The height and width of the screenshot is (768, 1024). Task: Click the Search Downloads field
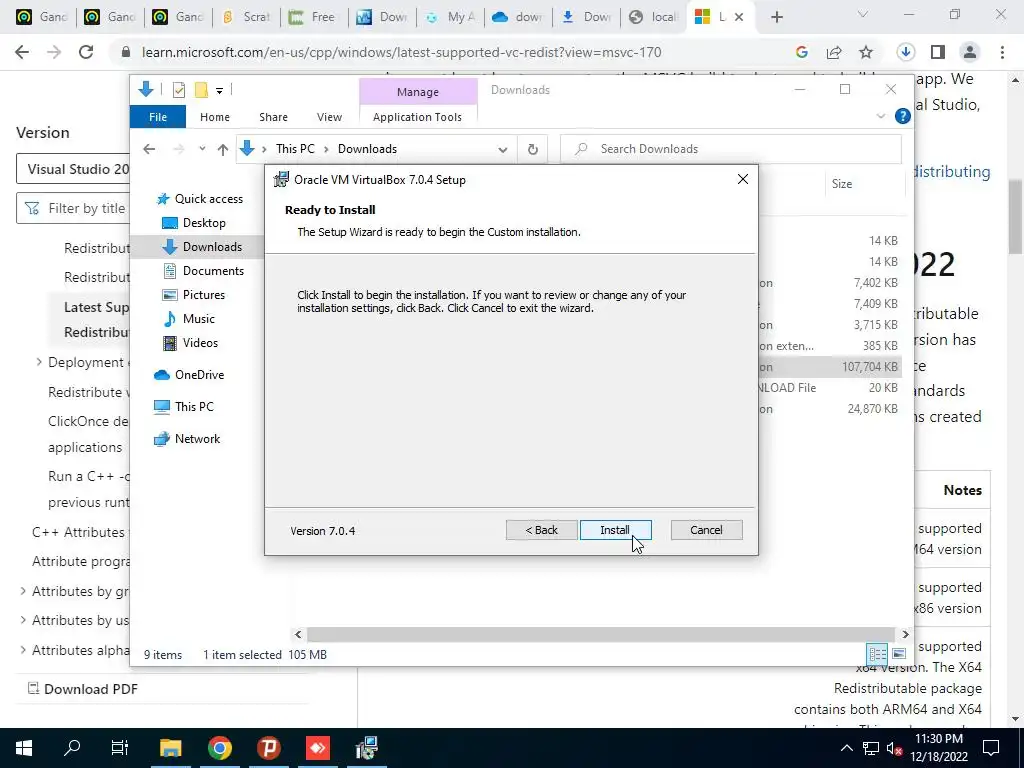[731, 149]
